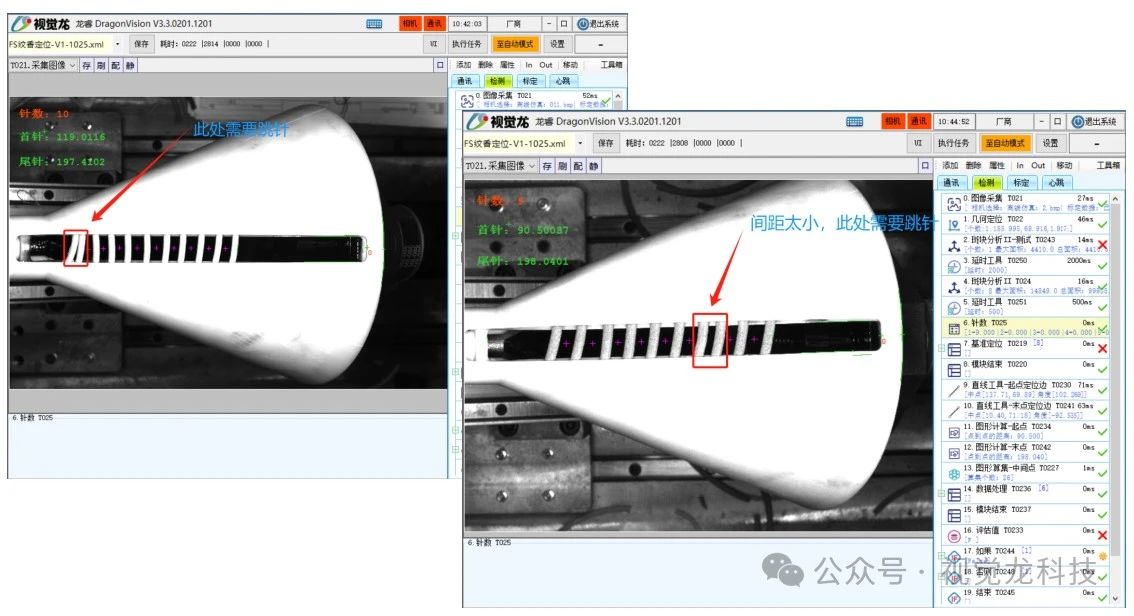This screenshot has height=616, width=1134.
Task: Click 执行任务 run task in back window
Action: pos(466,44)
